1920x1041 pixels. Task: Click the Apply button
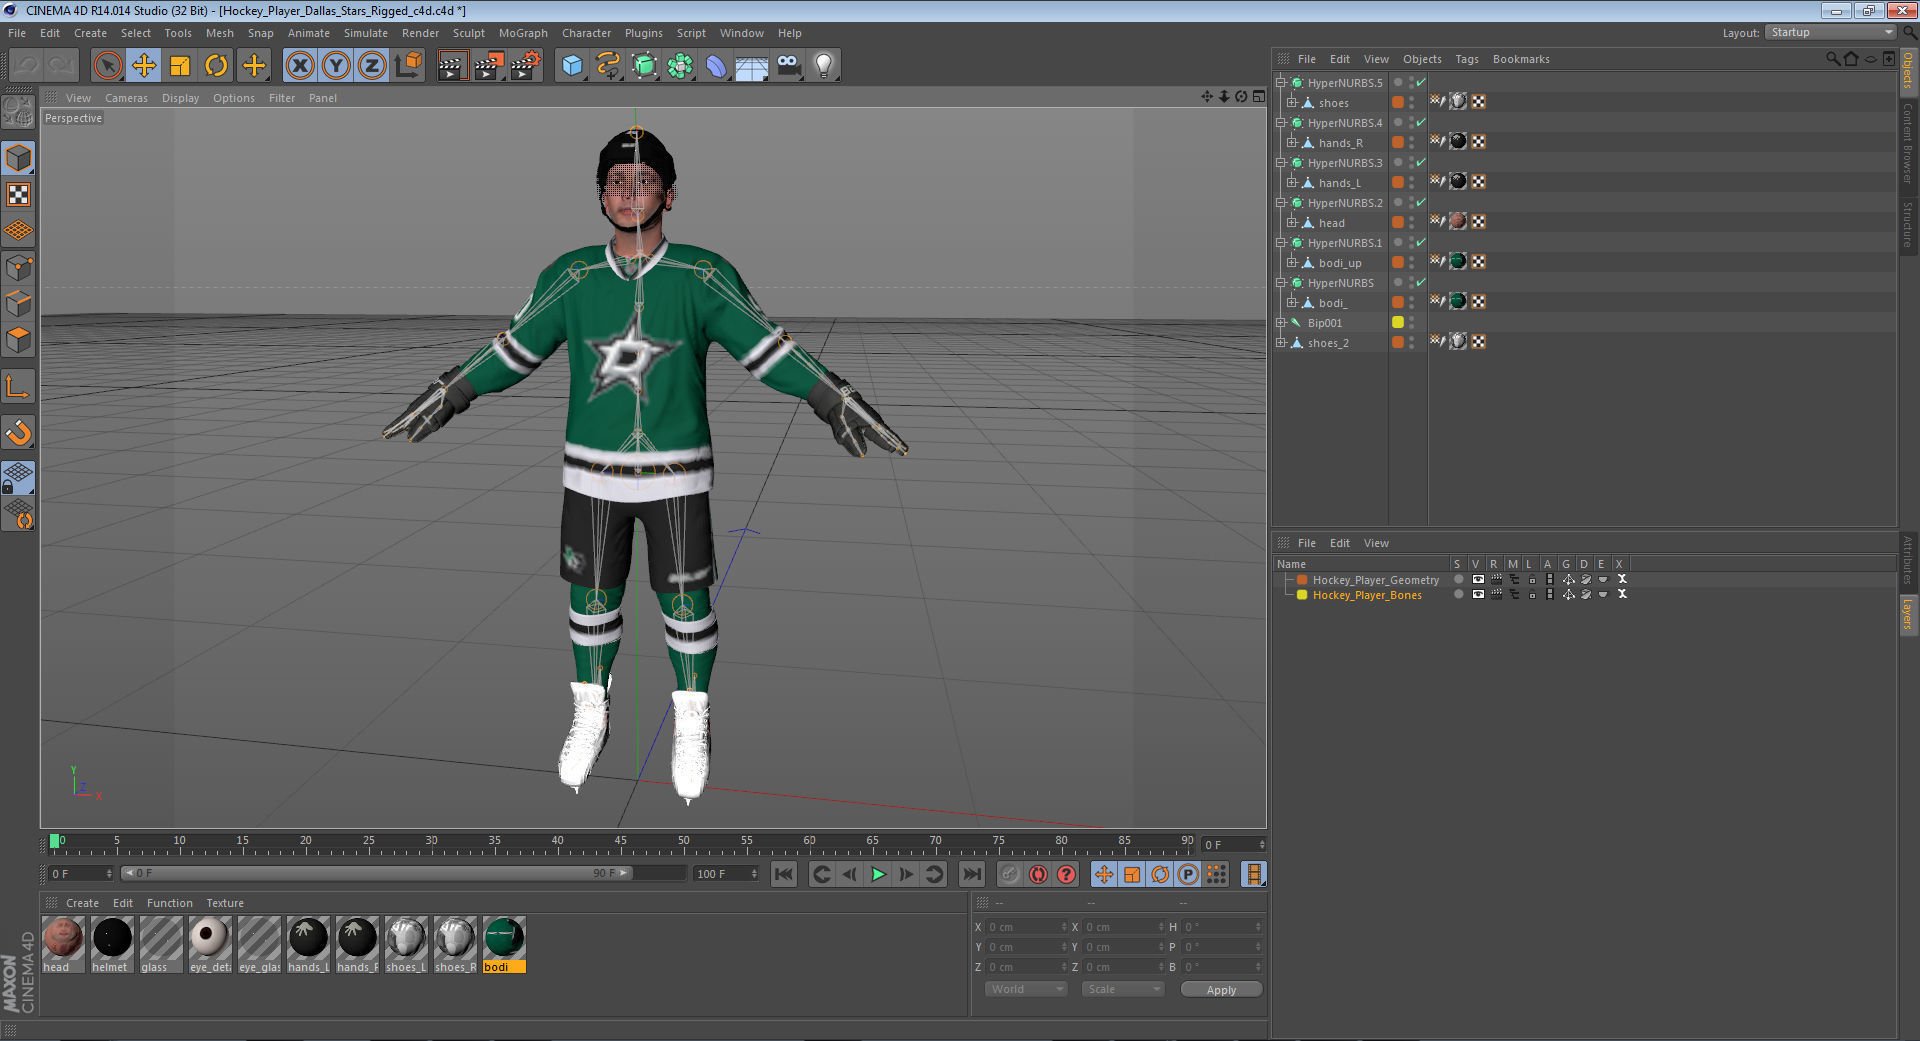tap(1221, 989)
